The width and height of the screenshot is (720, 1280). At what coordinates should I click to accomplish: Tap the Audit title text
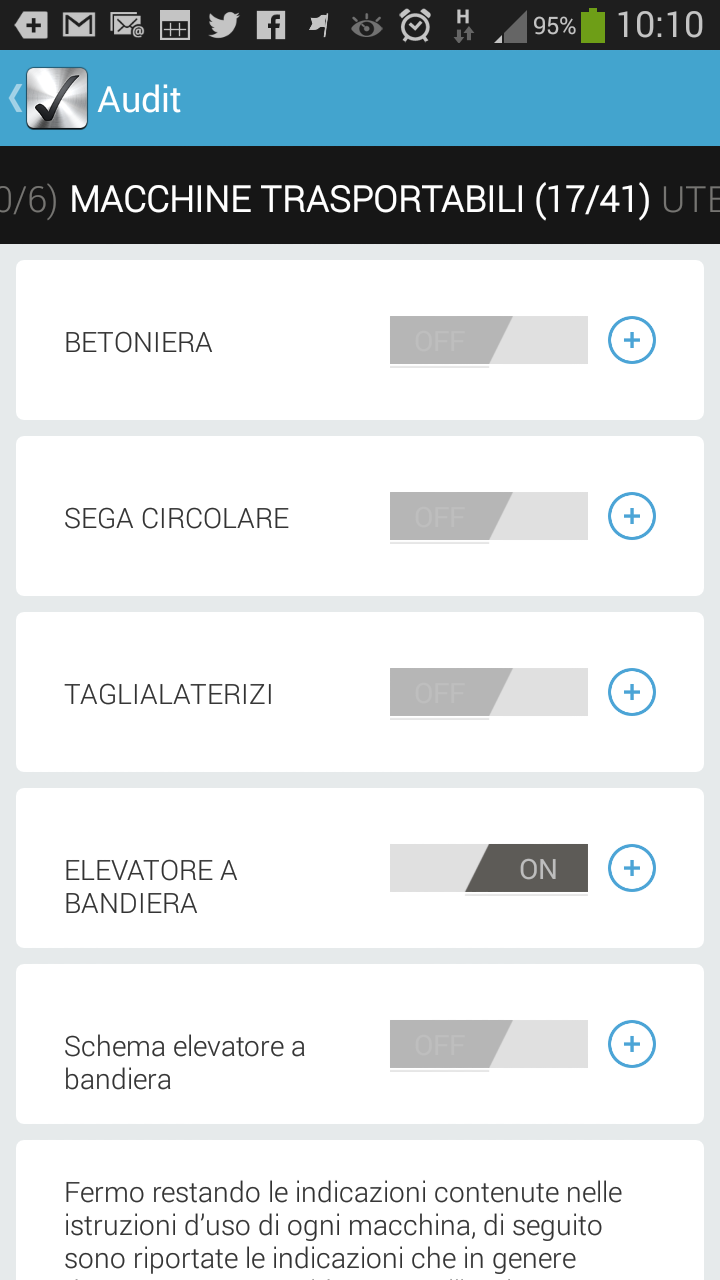click(x=140, y=99)
